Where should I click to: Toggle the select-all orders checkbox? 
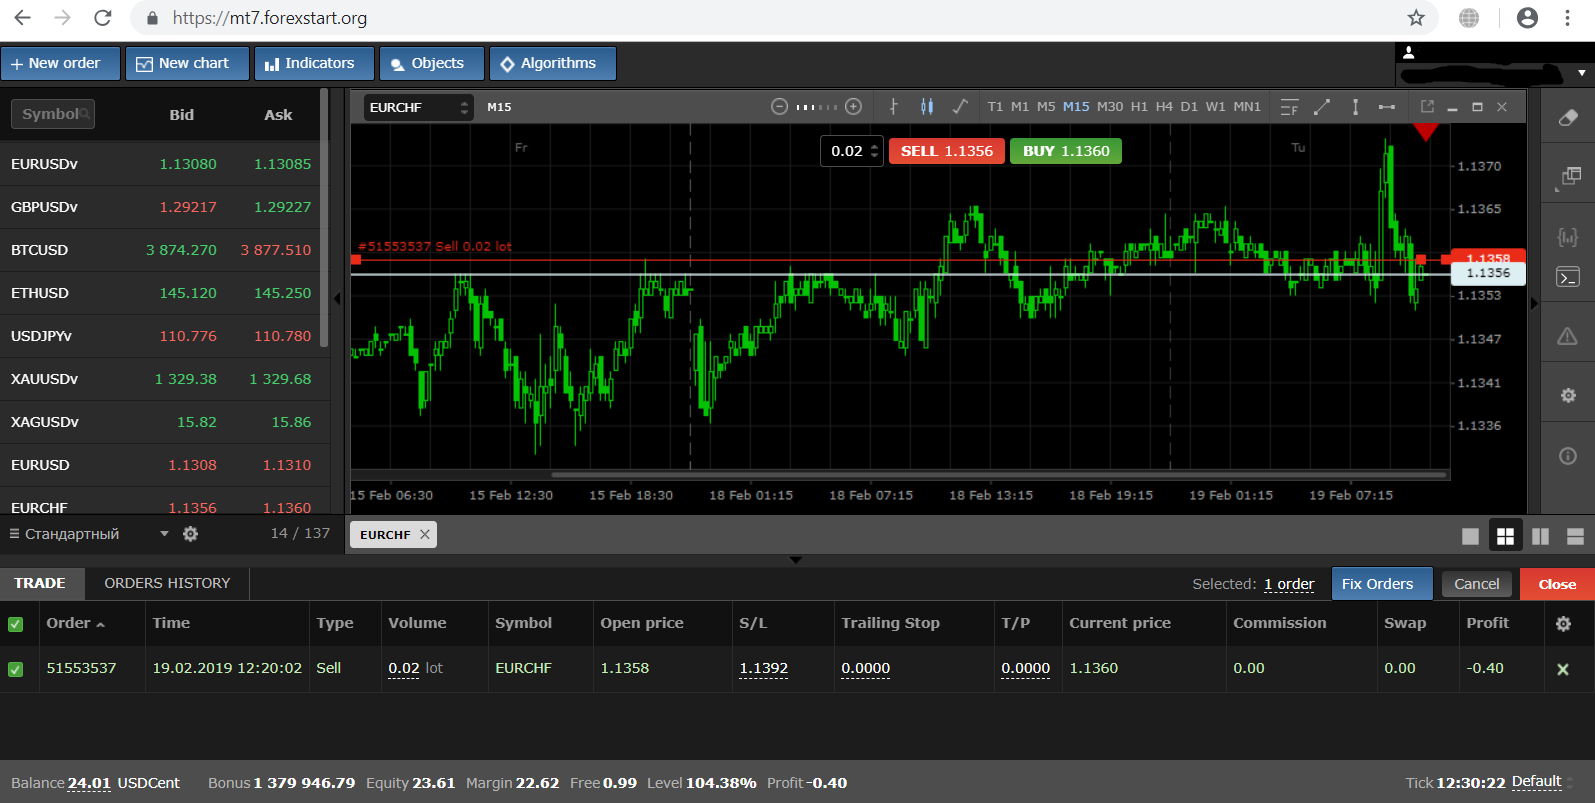pyautogui.click(x=15, y=624)
